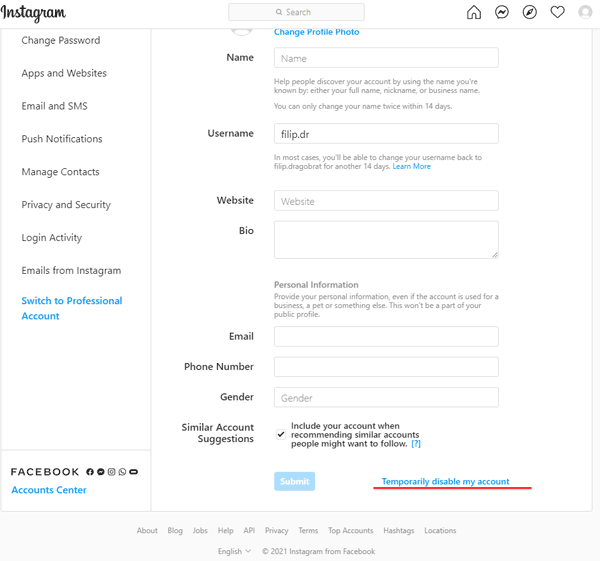Click into the Website field
600x561 pixels.
(x=386, y=201)
